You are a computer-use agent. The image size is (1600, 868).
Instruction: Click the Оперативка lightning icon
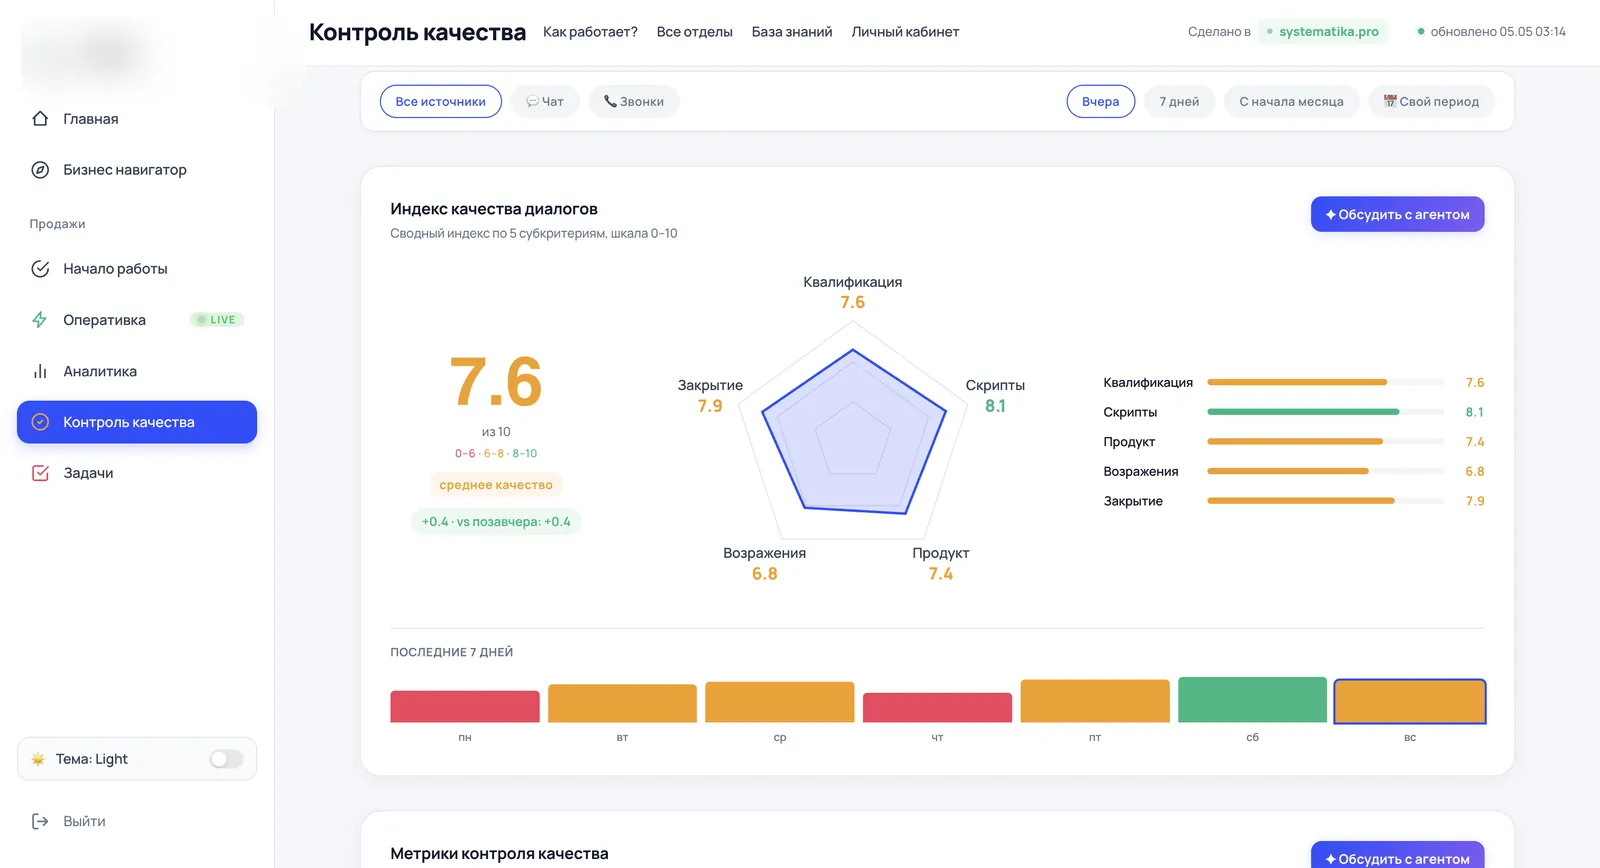point(40,320)
